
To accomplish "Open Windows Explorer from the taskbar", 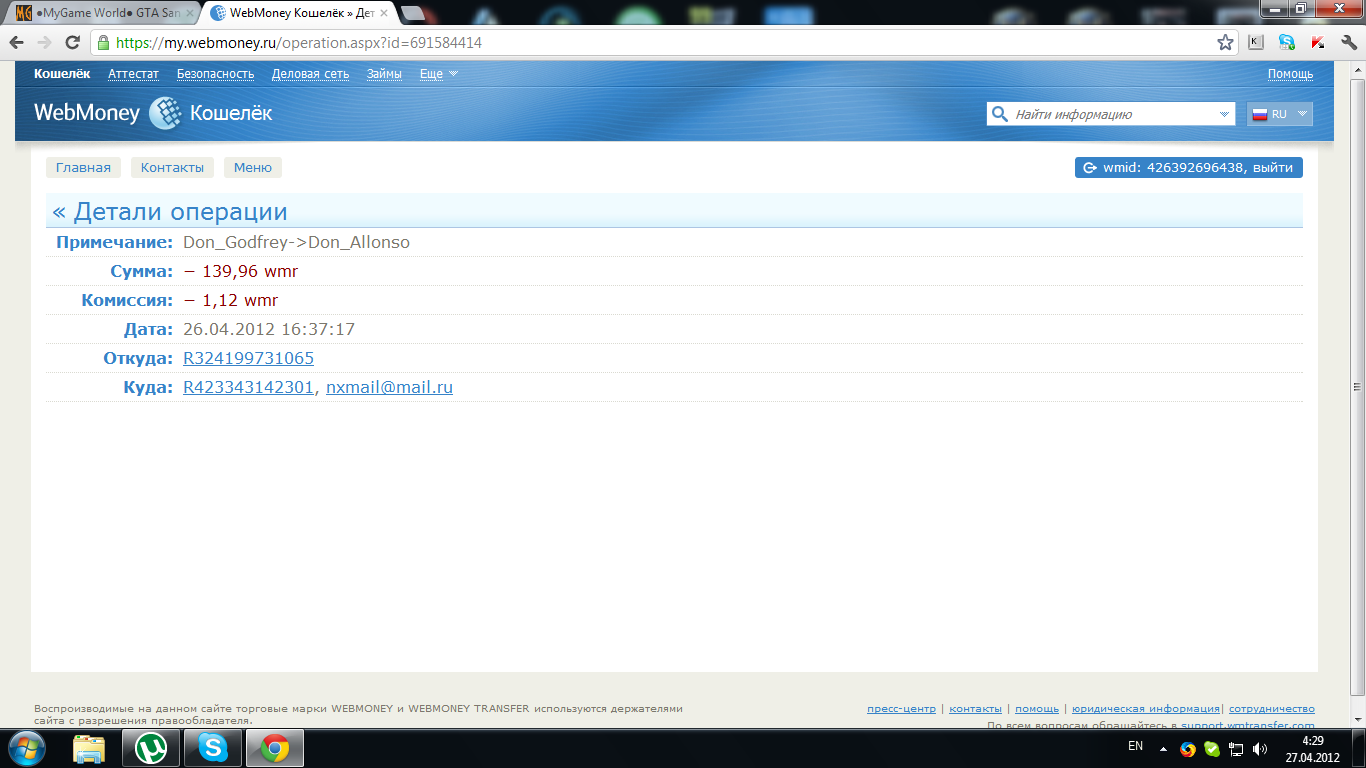I will (89, 748).
